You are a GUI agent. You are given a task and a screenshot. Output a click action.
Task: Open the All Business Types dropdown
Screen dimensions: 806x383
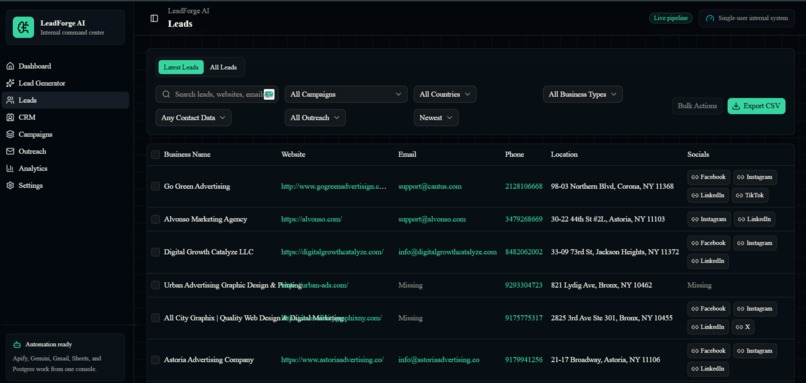582,95
